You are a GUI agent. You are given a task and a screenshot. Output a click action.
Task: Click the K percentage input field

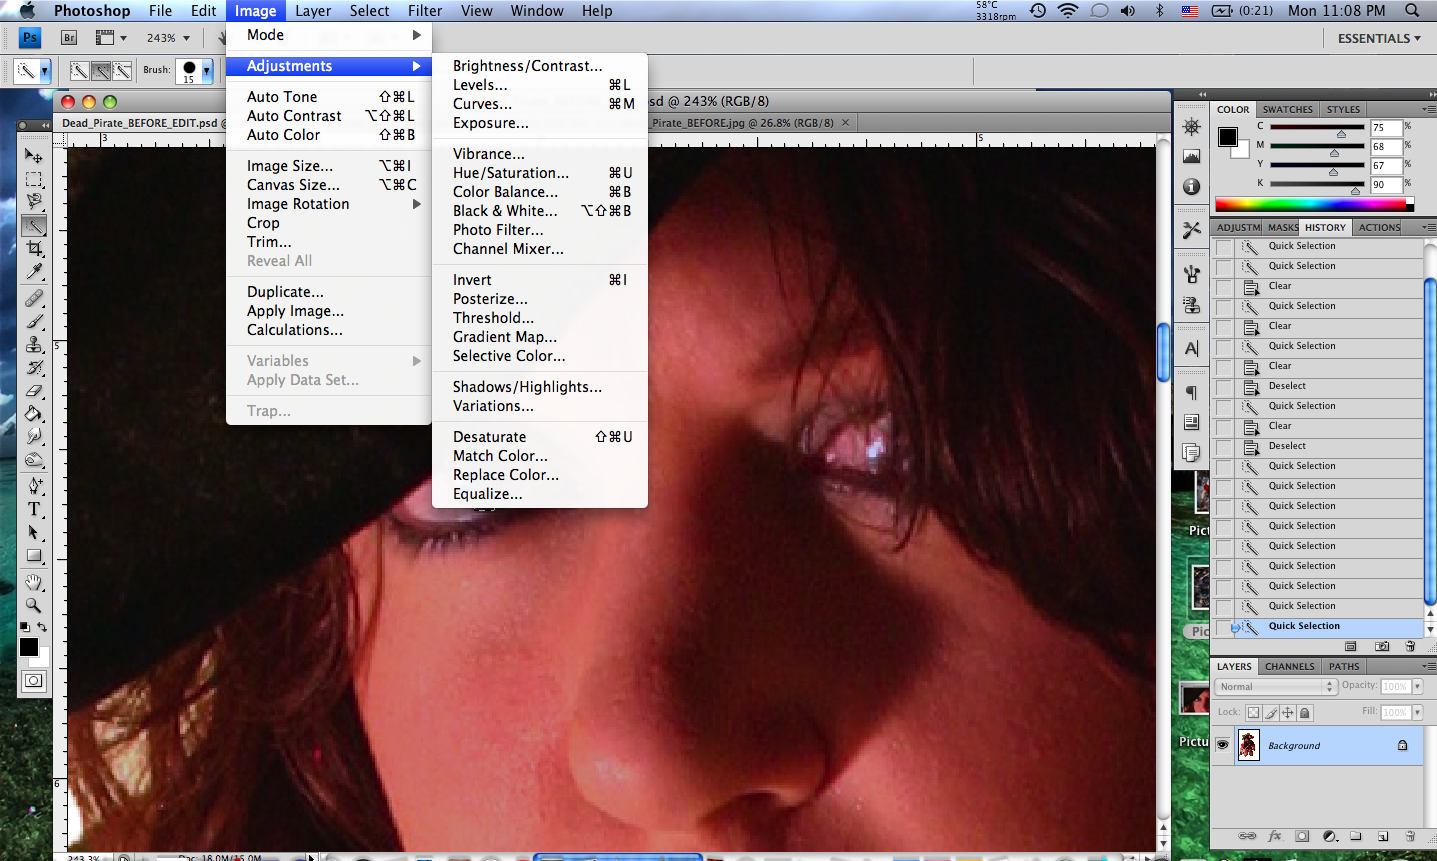[1386, 185]
